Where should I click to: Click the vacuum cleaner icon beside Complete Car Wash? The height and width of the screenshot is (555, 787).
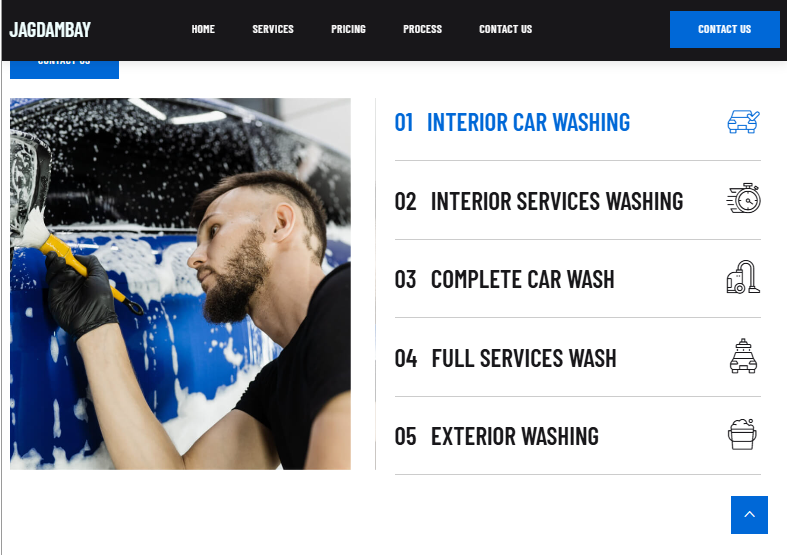tap(743, 277)
